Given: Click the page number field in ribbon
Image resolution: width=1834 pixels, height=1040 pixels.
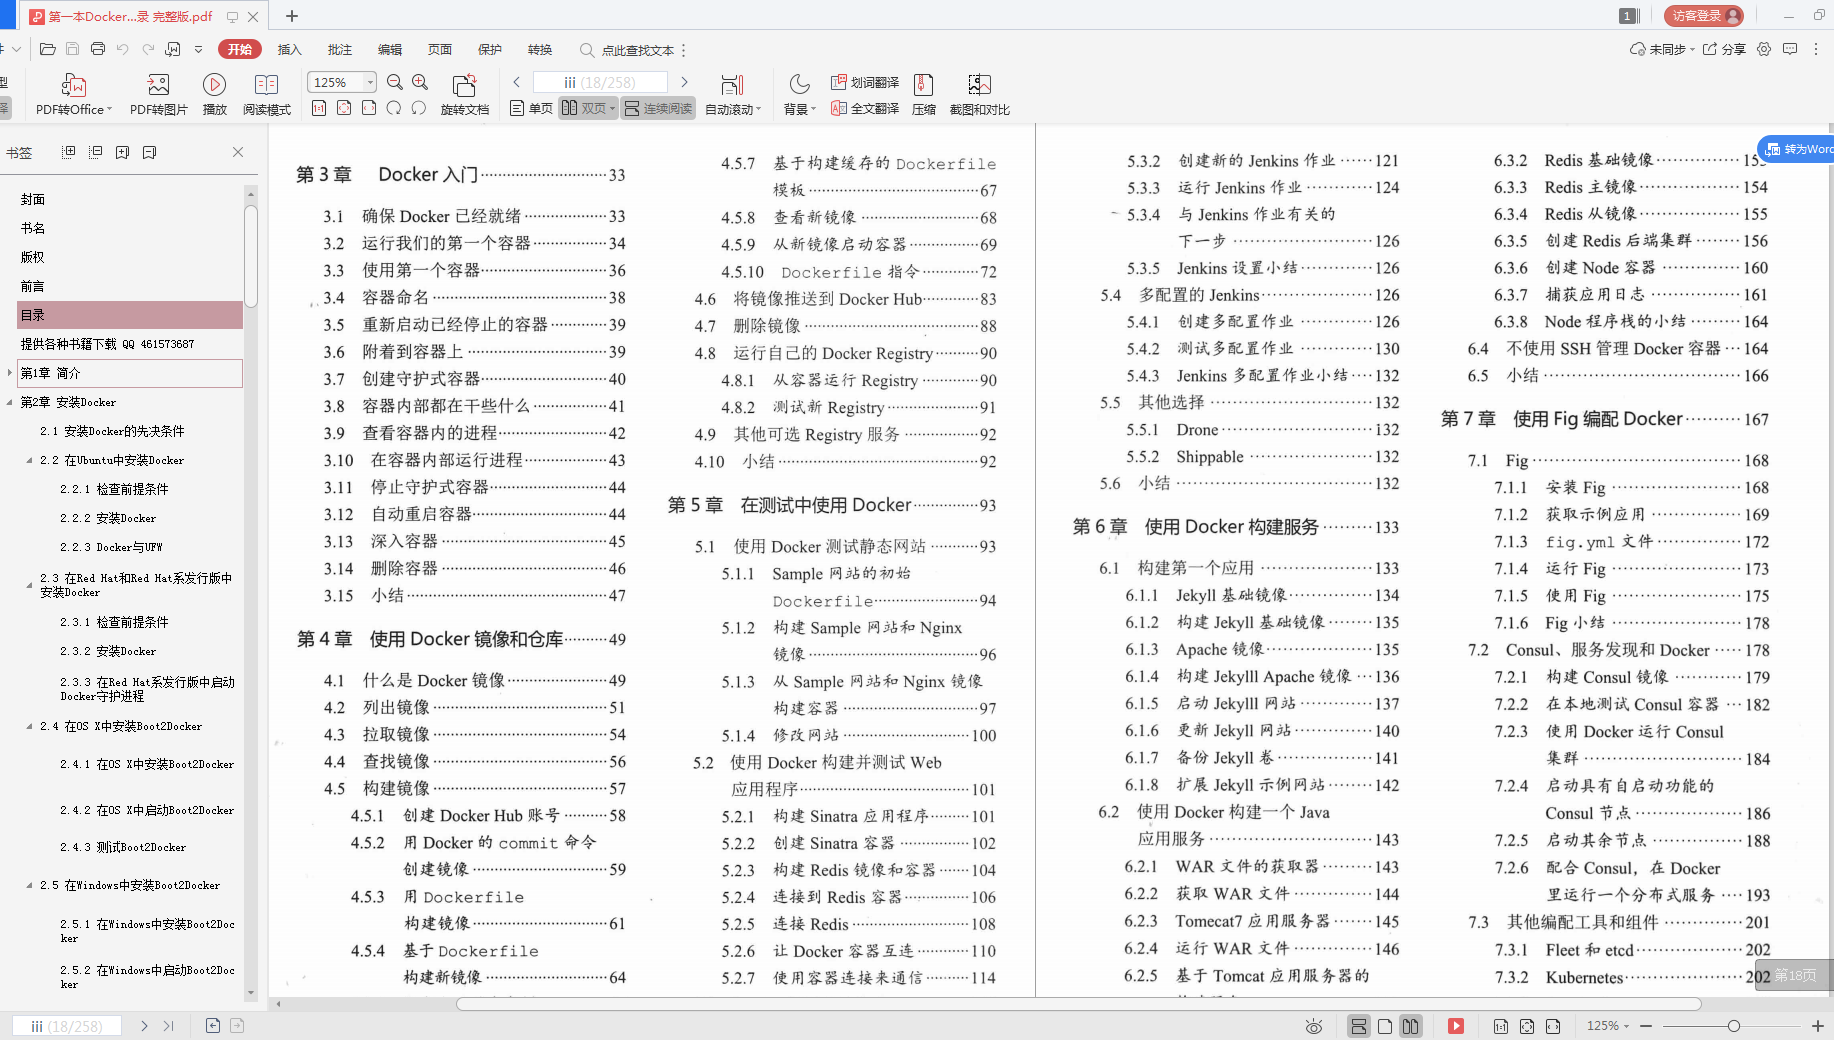Looking at the screenshot, I should (x=600, y=82).
